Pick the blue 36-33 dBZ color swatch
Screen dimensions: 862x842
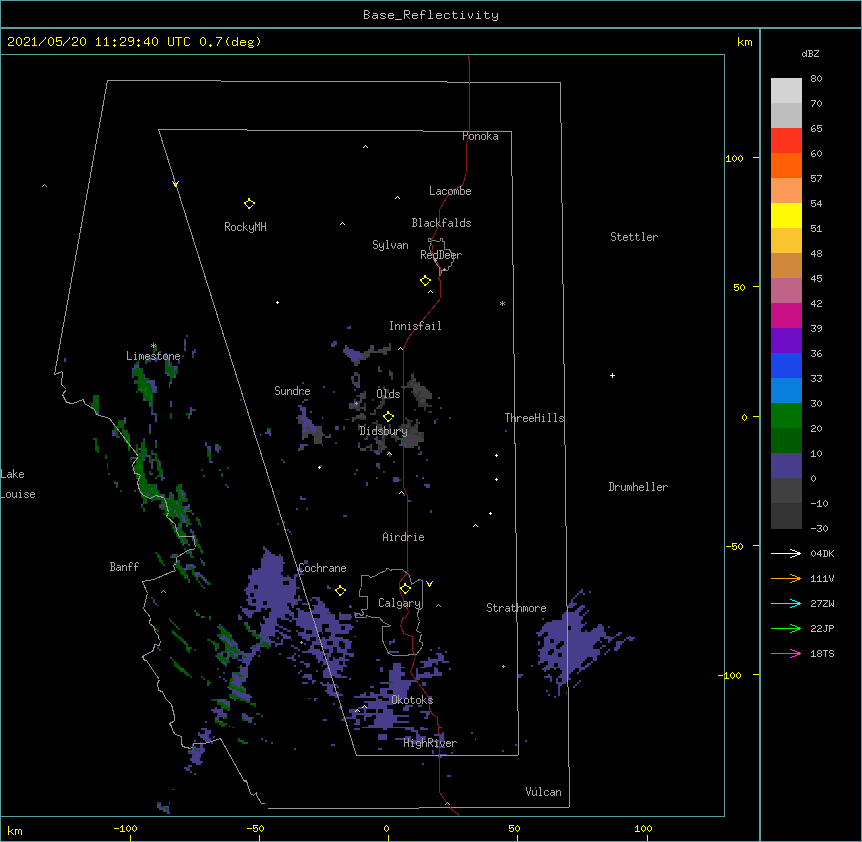(x=786, y=365)
